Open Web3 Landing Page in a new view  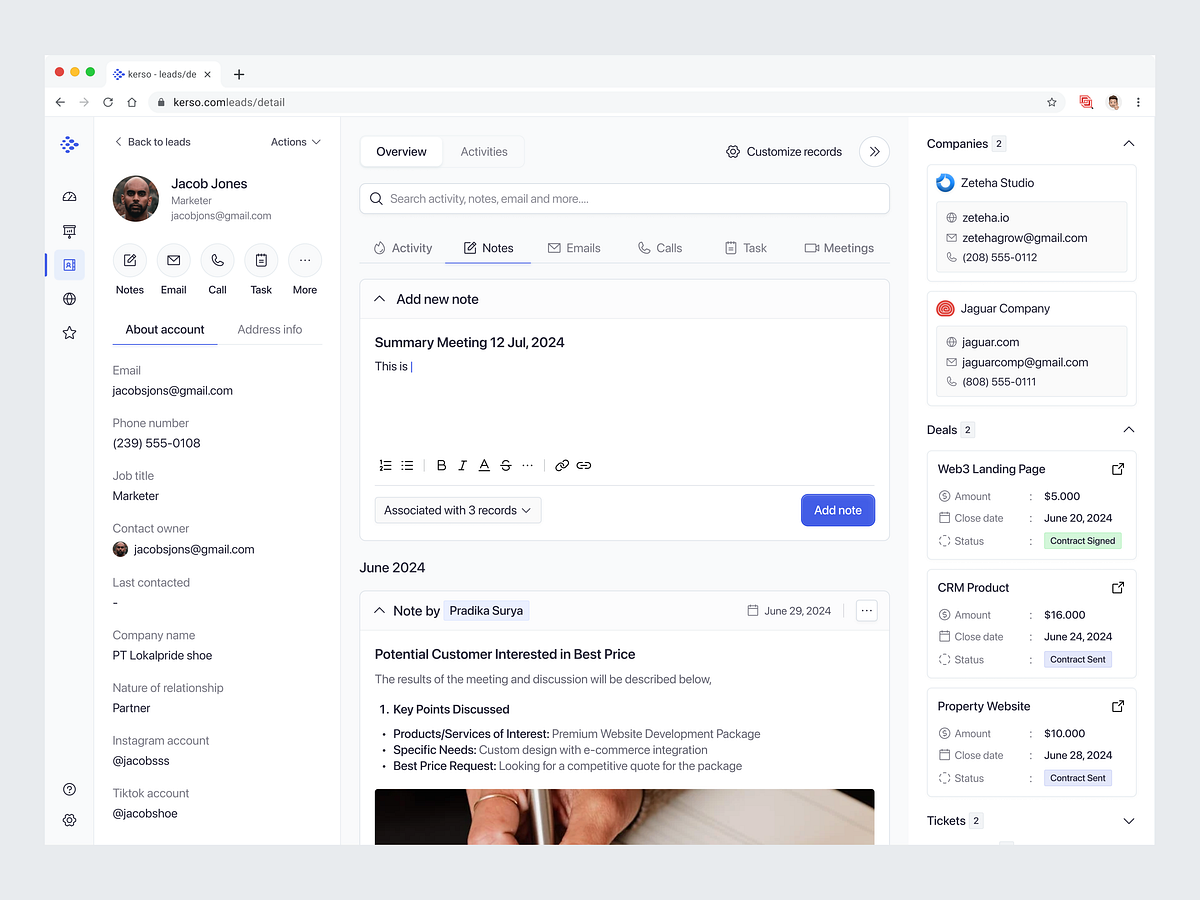(1117, 468)
